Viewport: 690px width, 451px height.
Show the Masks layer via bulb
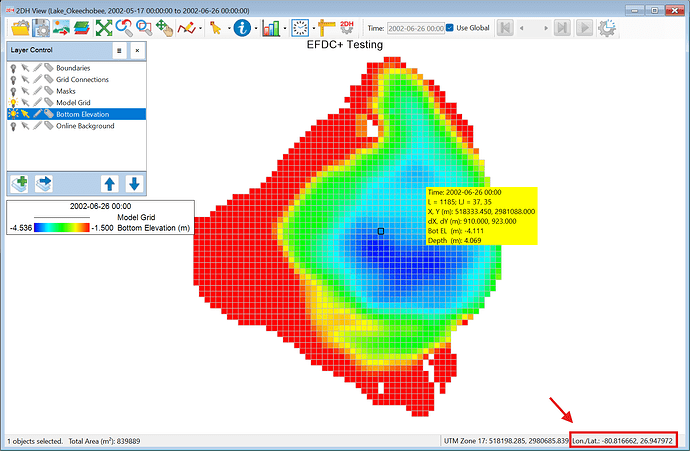point(13,91)
